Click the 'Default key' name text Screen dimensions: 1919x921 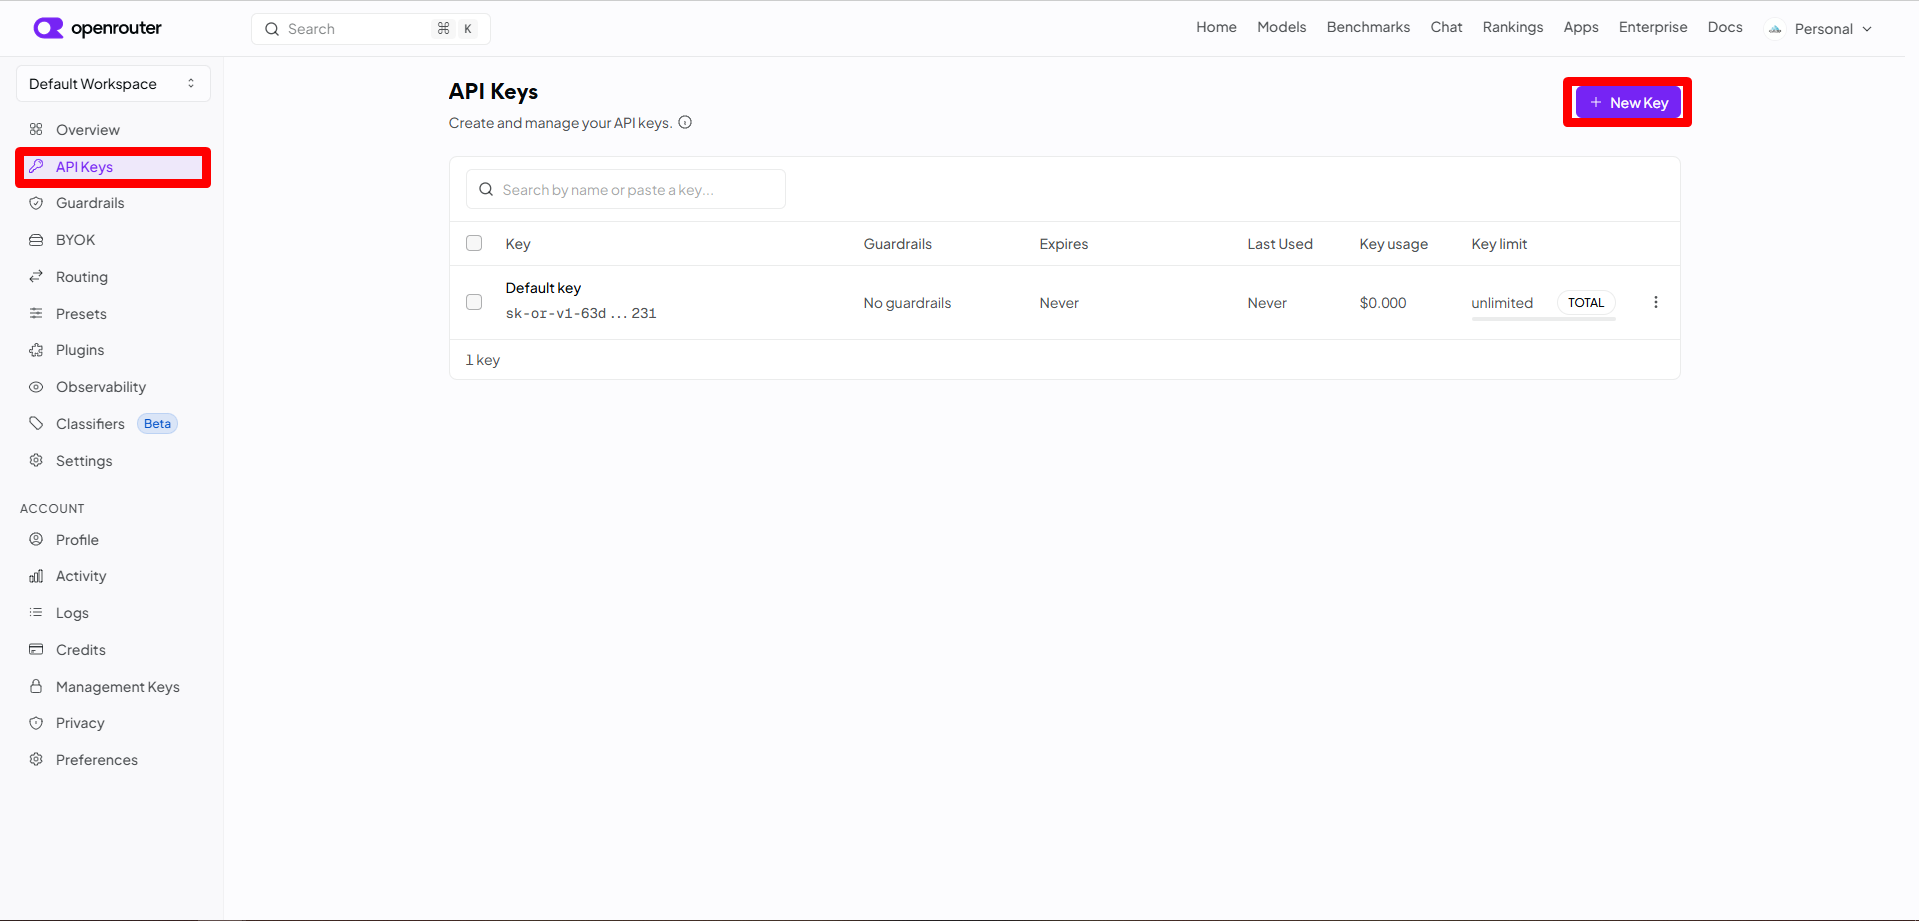point(543,288)
